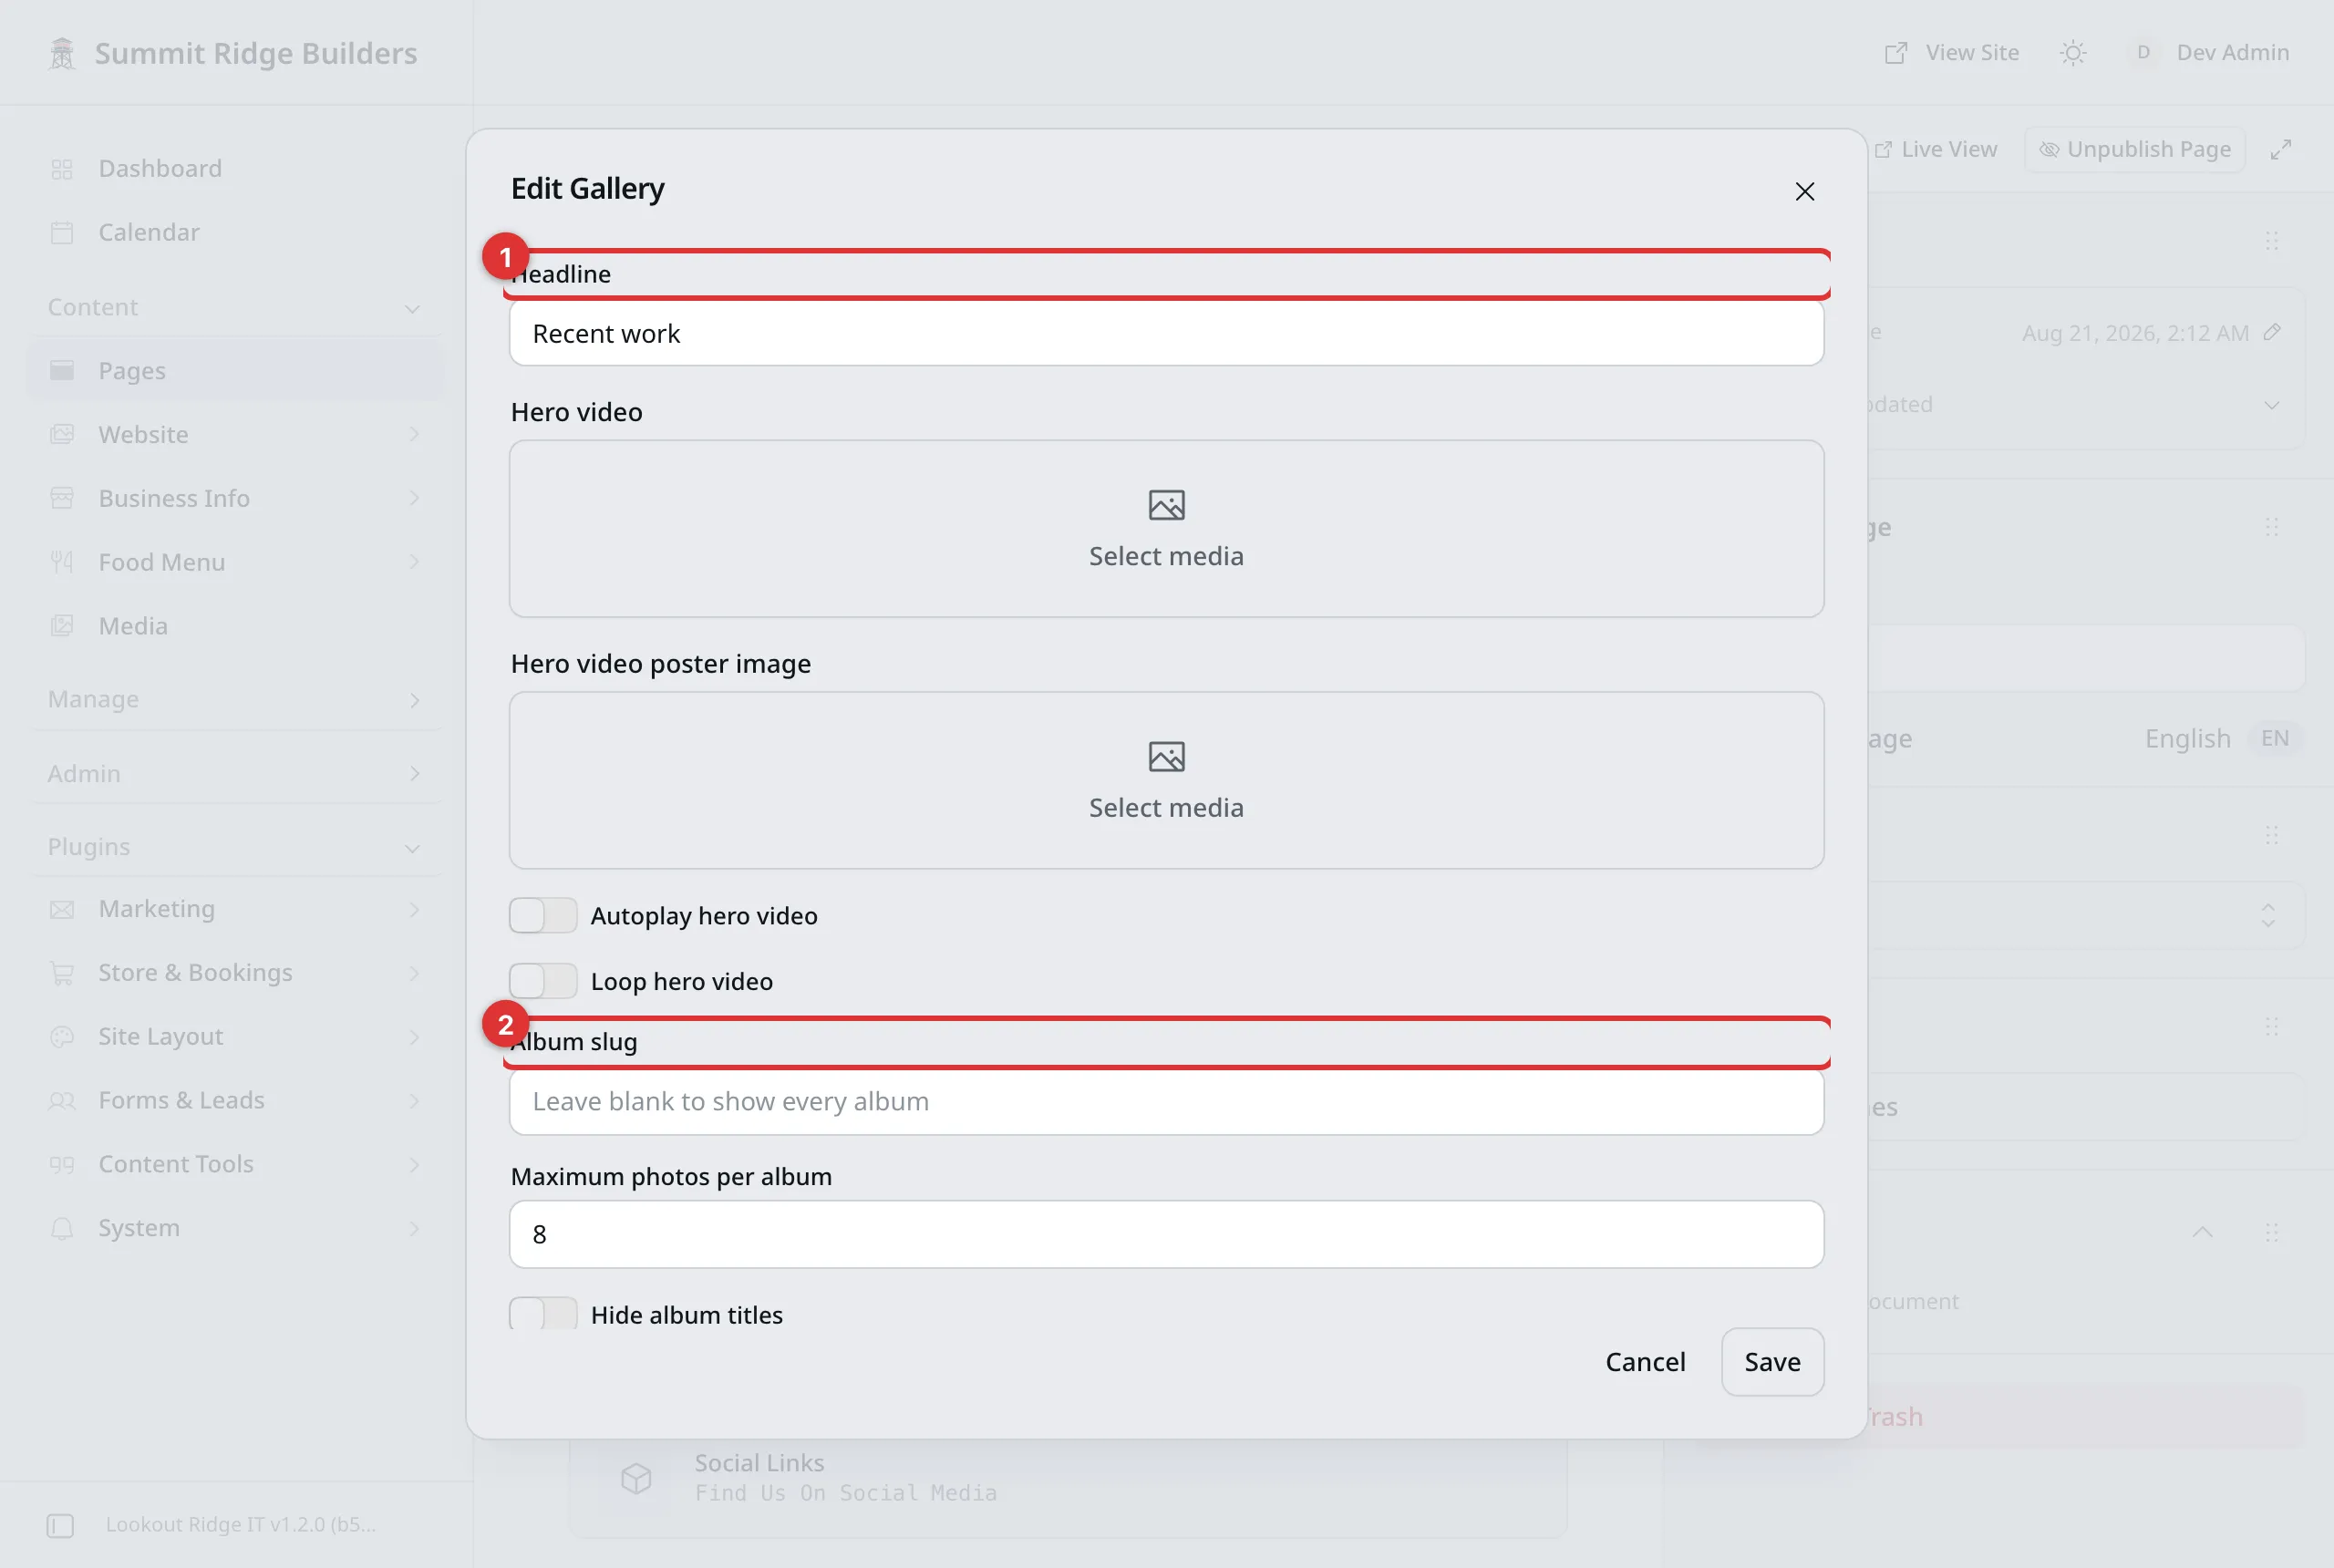Screen dimensions: 2334x1568
Task: Open the Store & Bookings menu item
Action: pyautogui.click(x=234, y=973)
